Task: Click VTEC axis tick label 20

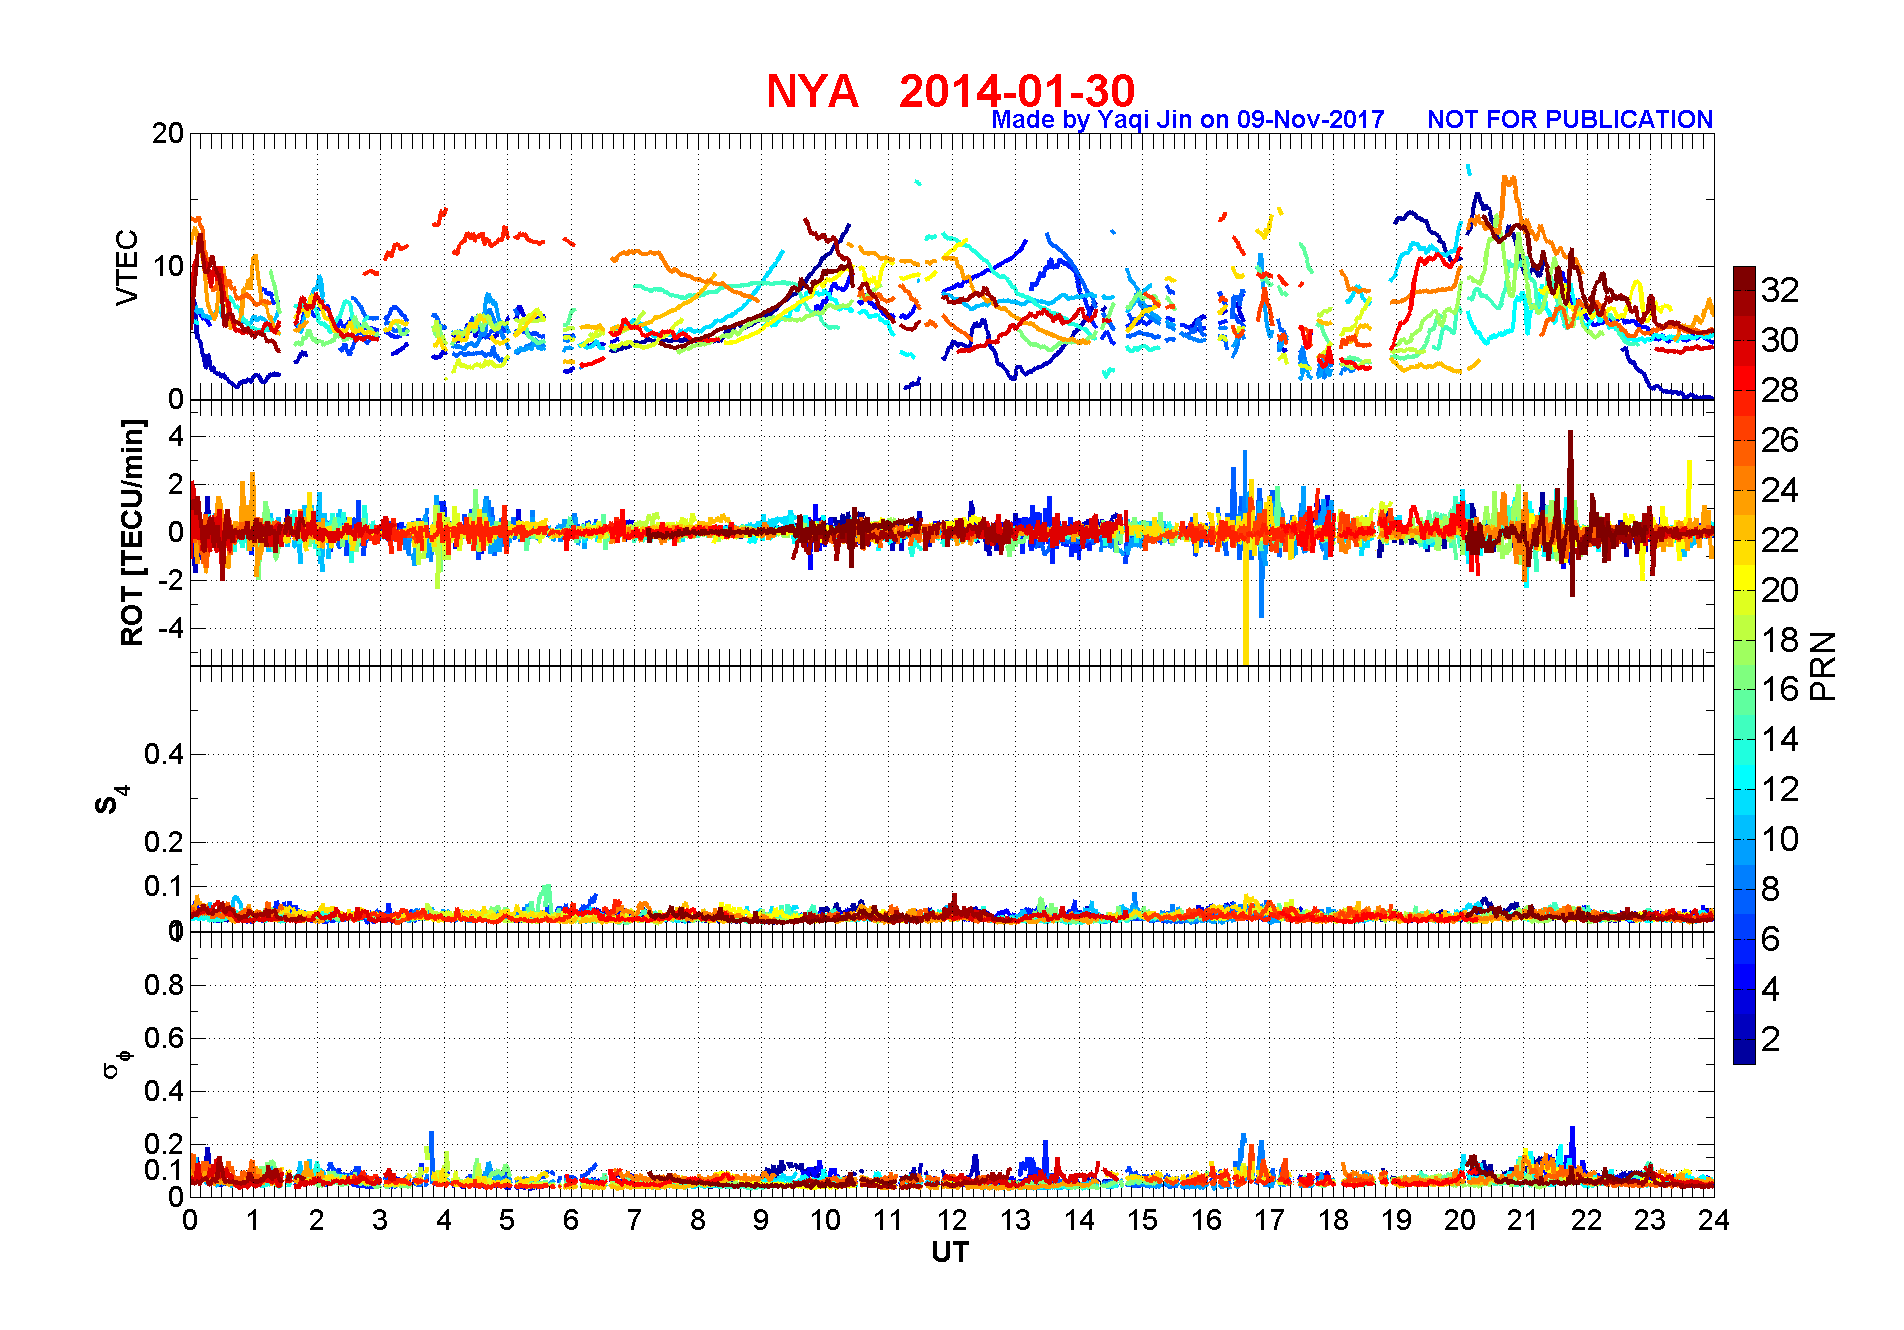Action: 168,133
